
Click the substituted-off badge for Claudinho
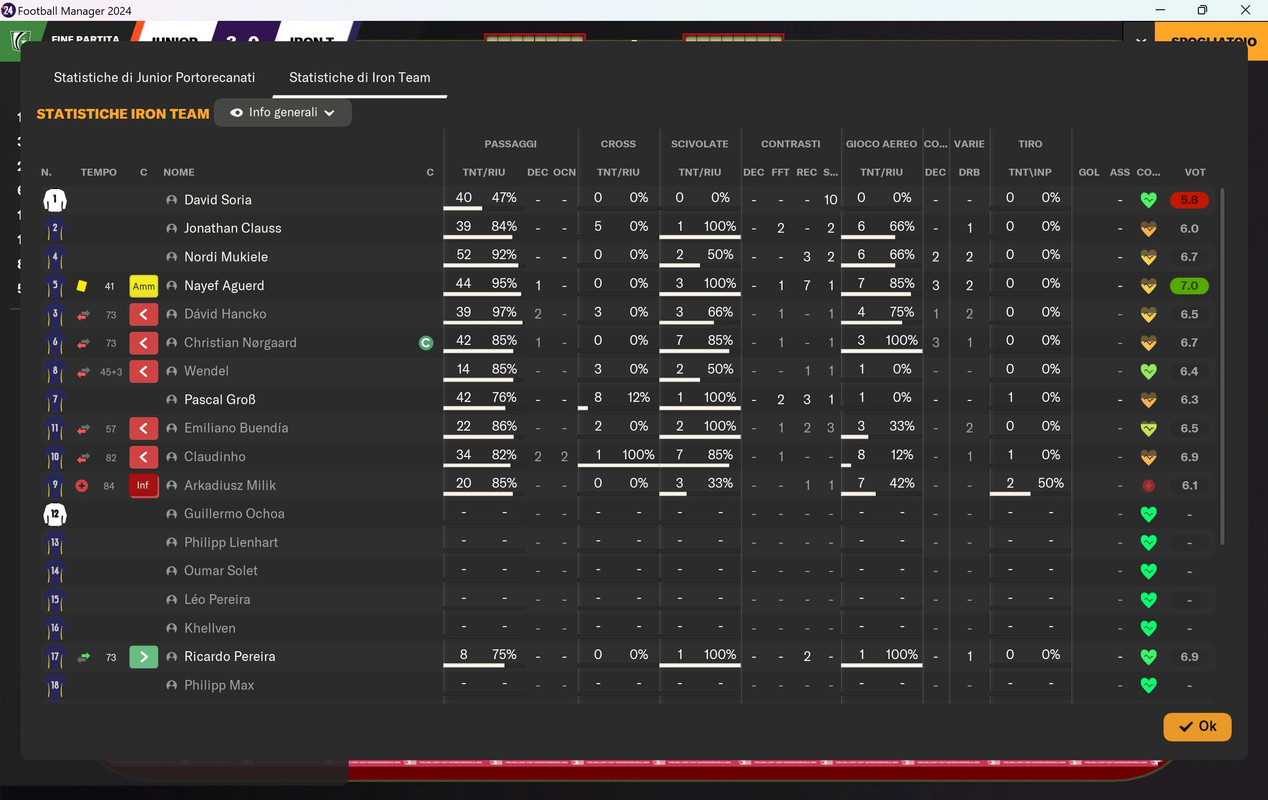(x=144, y=457)
